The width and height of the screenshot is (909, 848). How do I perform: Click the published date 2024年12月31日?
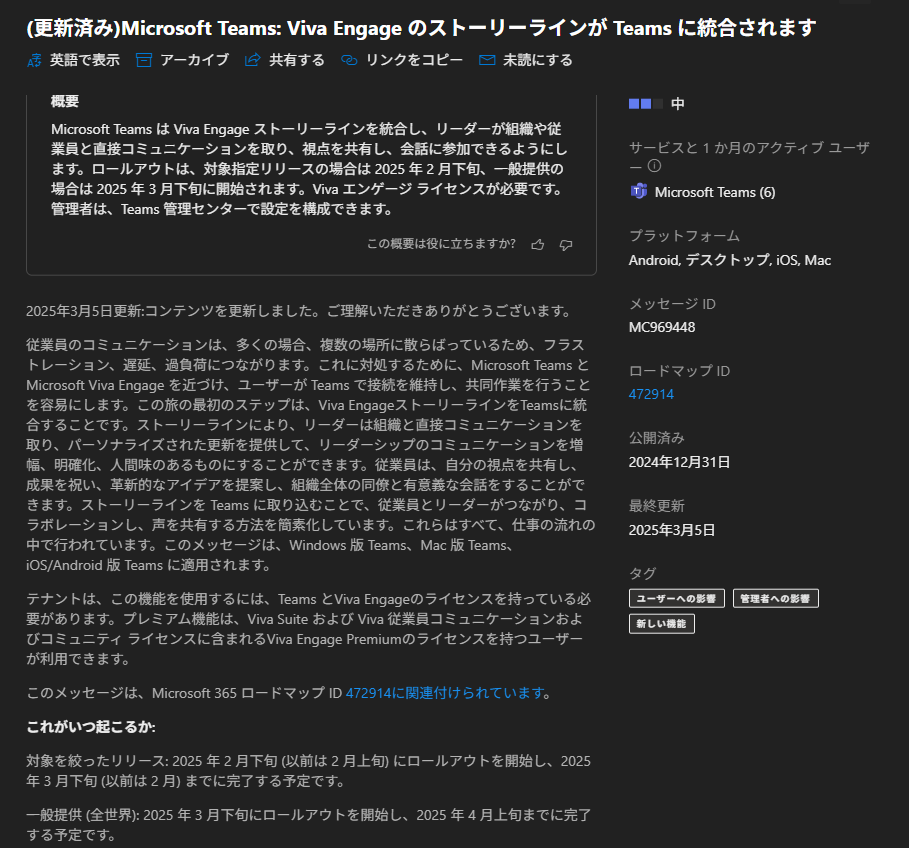coord(679,462)
